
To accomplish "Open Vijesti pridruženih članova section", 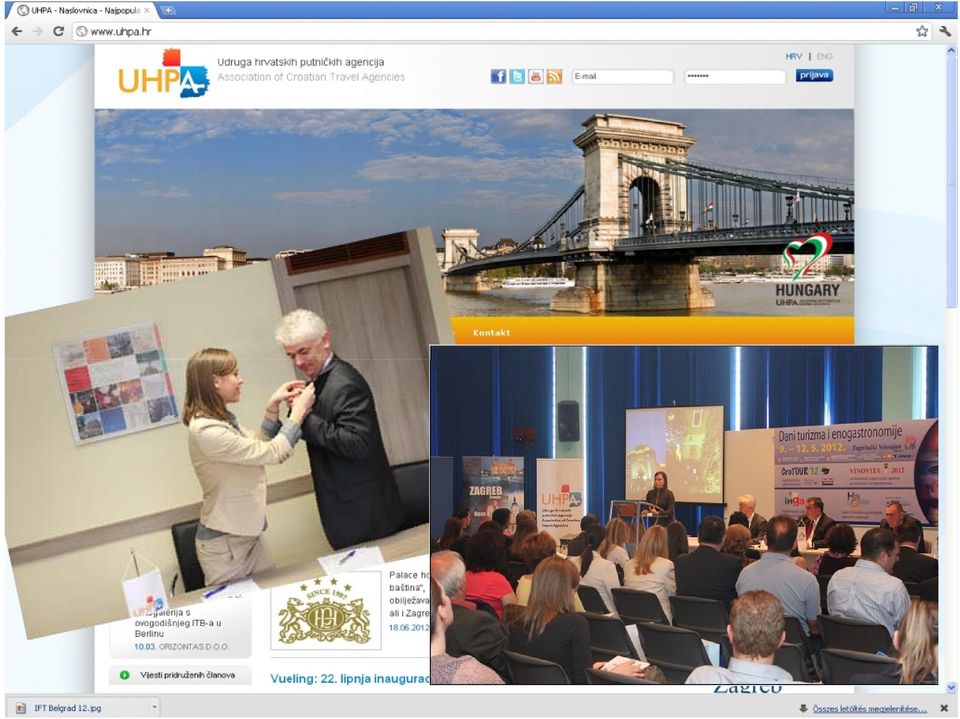I will point(187,675).
